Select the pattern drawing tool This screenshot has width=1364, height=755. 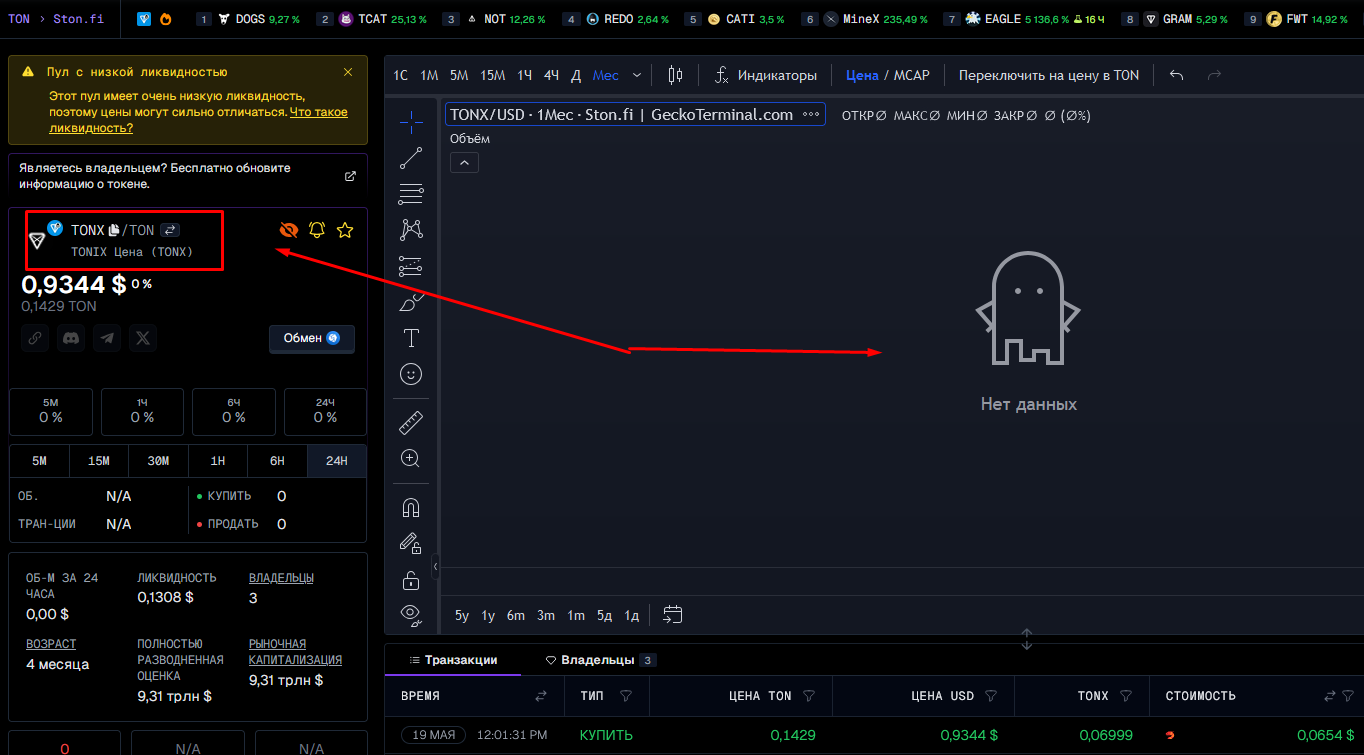click(x=411, y=230)
